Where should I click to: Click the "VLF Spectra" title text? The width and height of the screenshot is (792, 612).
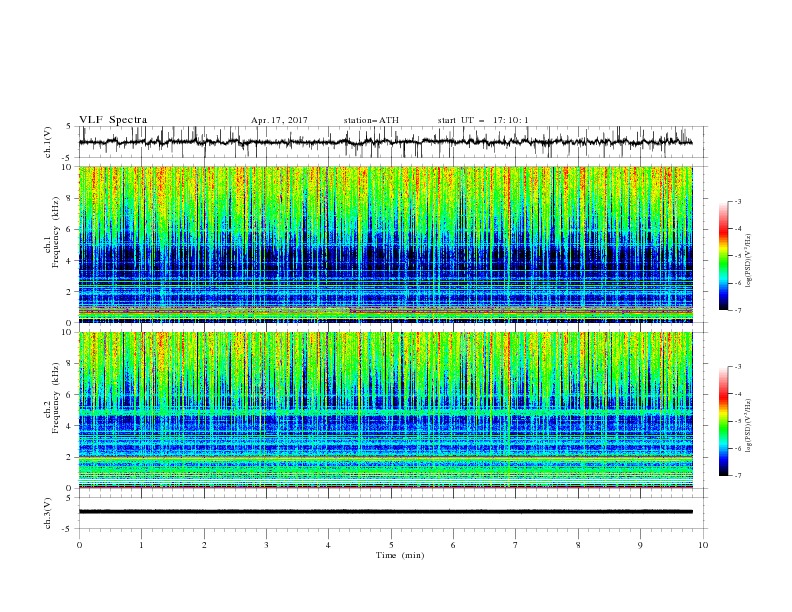point(113,120)
